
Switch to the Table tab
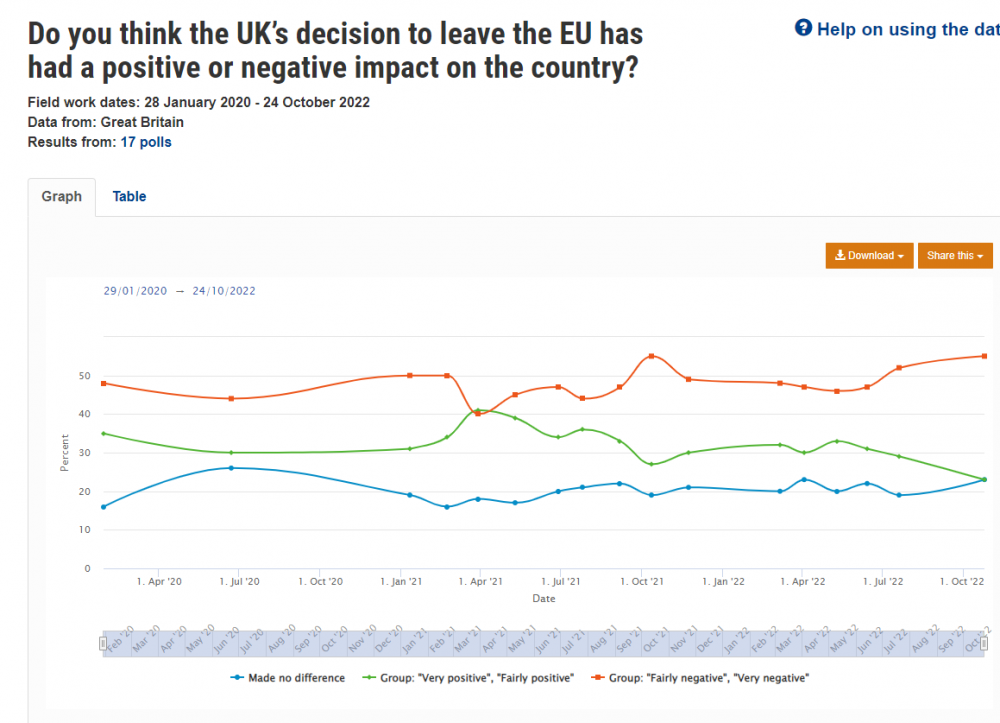pyautogui.click(x=129, y=196)
